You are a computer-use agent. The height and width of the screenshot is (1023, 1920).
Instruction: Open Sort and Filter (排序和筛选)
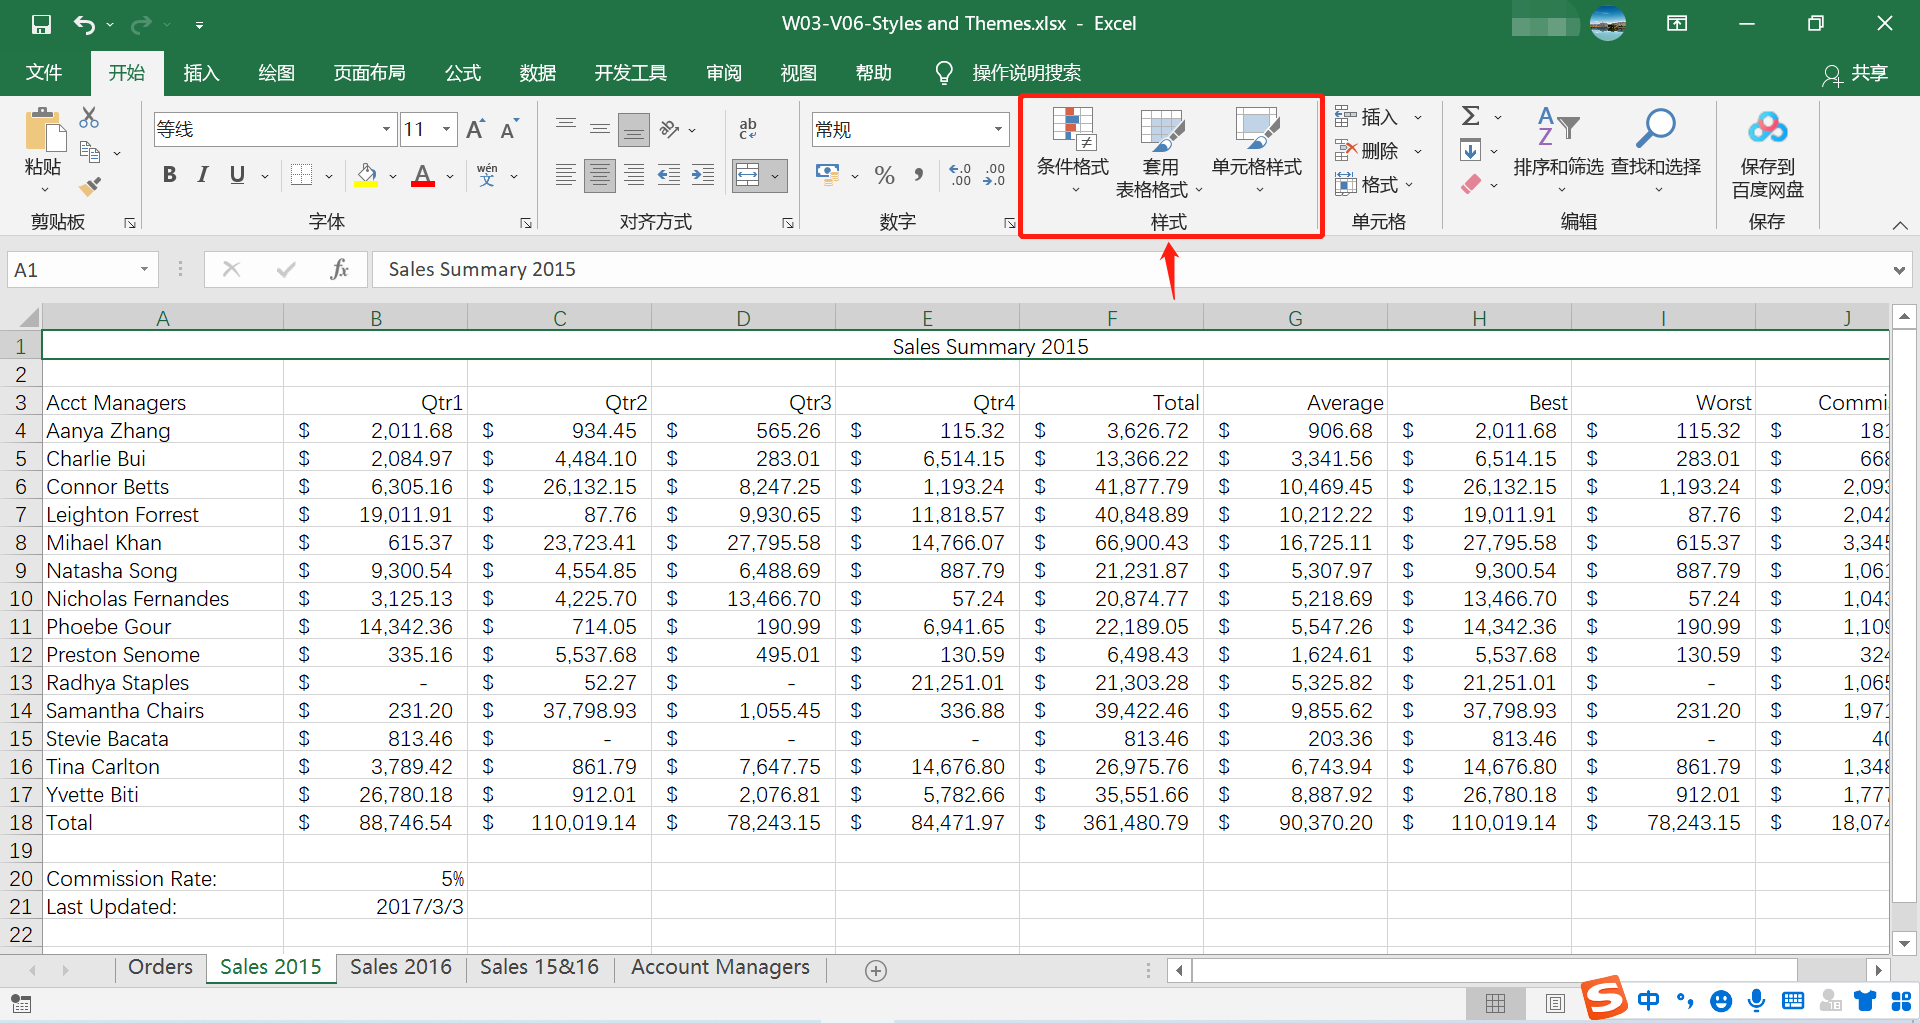click(x=1558, y=150)
